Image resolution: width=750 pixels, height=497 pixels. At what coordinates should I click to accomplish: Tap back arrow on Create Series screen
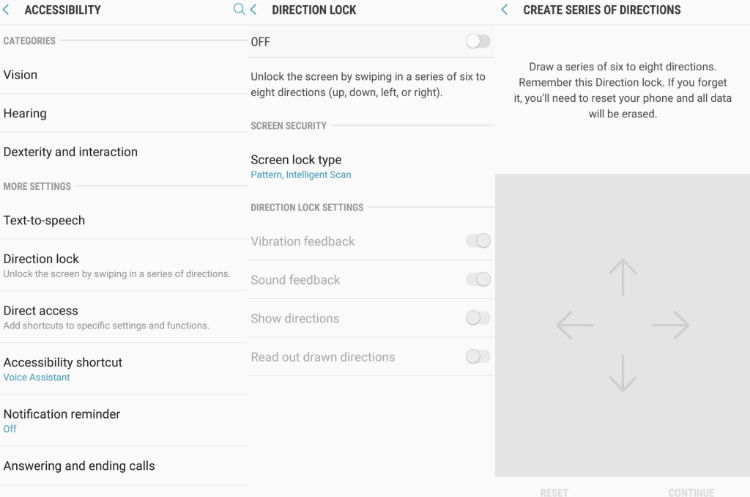tap(505, 10)
